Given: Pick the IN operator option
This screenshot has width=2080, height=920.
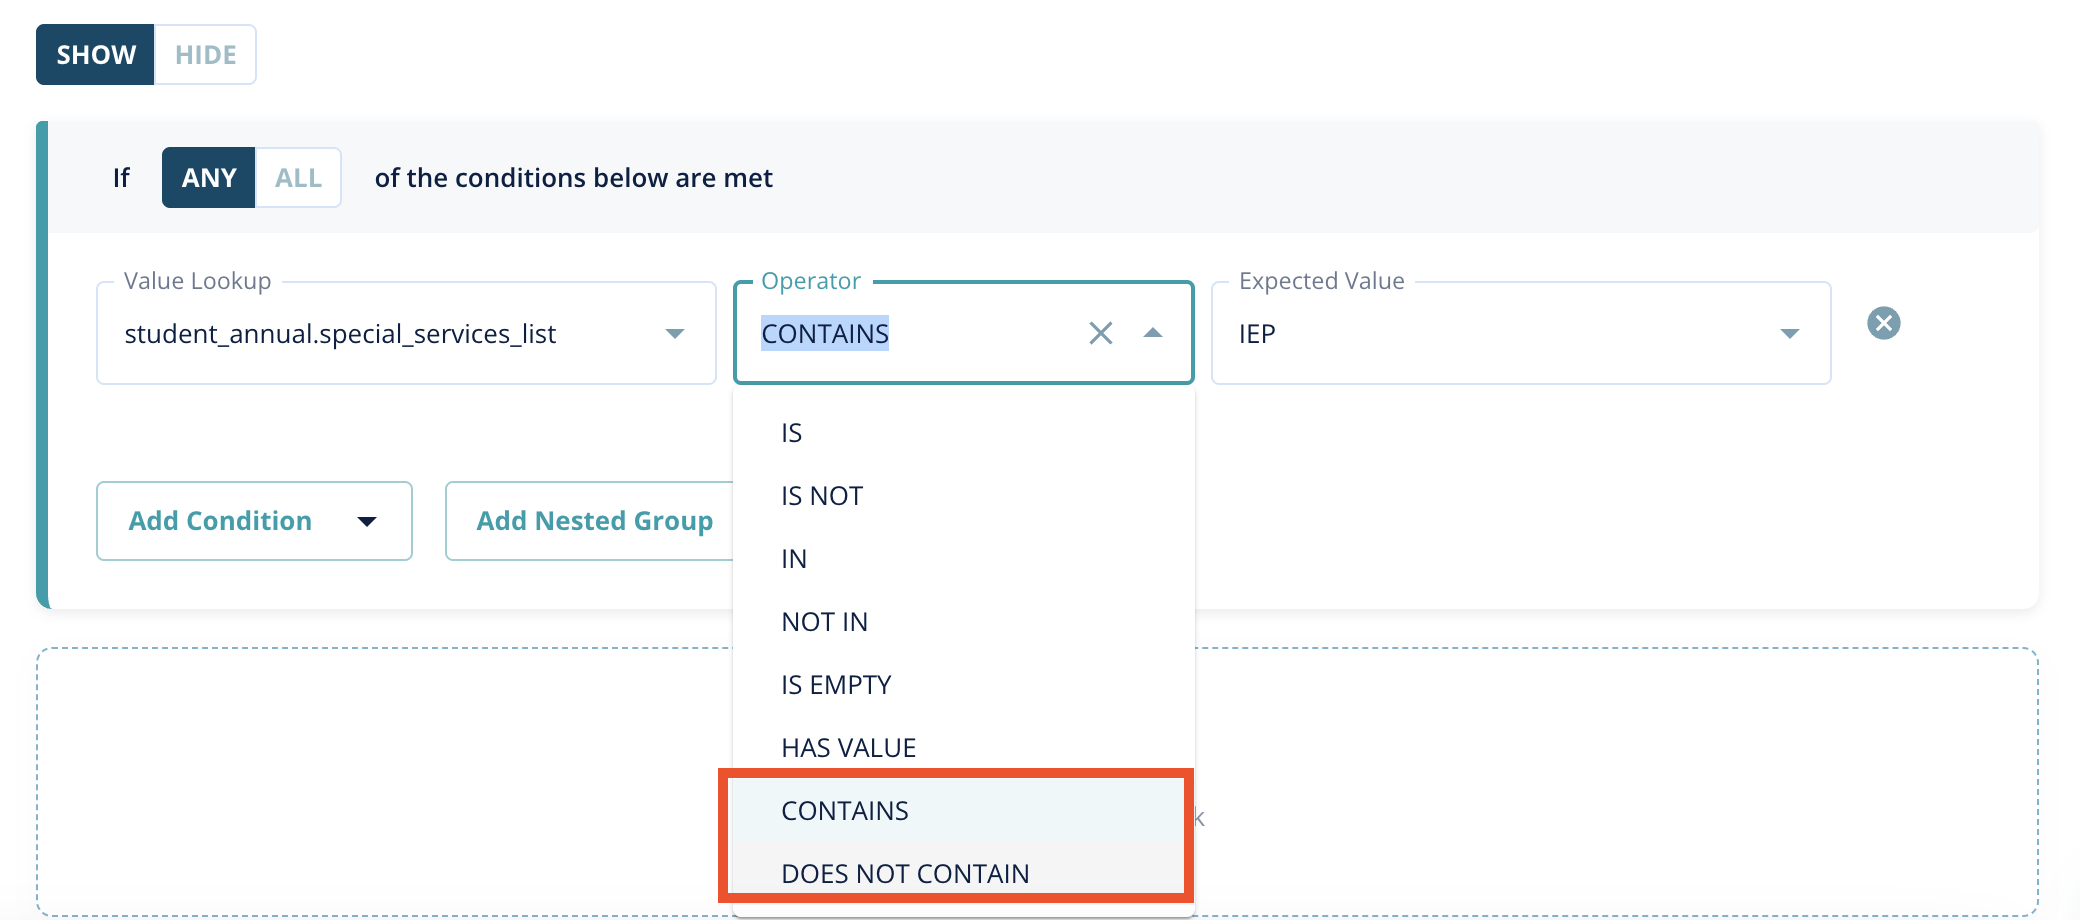Looking at the screenshot, I should click(794, 559).
